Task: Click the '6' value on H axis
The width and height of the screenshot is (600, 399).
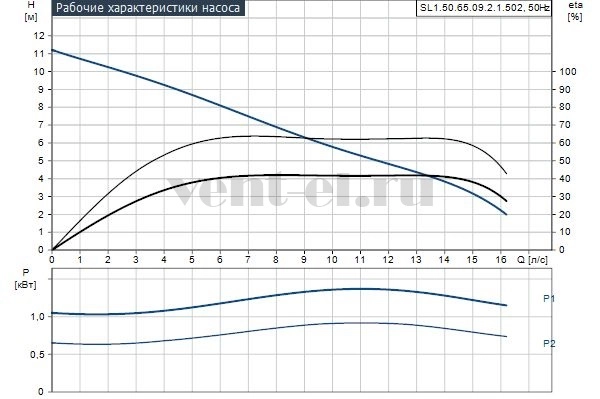Action: click(41, 143)
